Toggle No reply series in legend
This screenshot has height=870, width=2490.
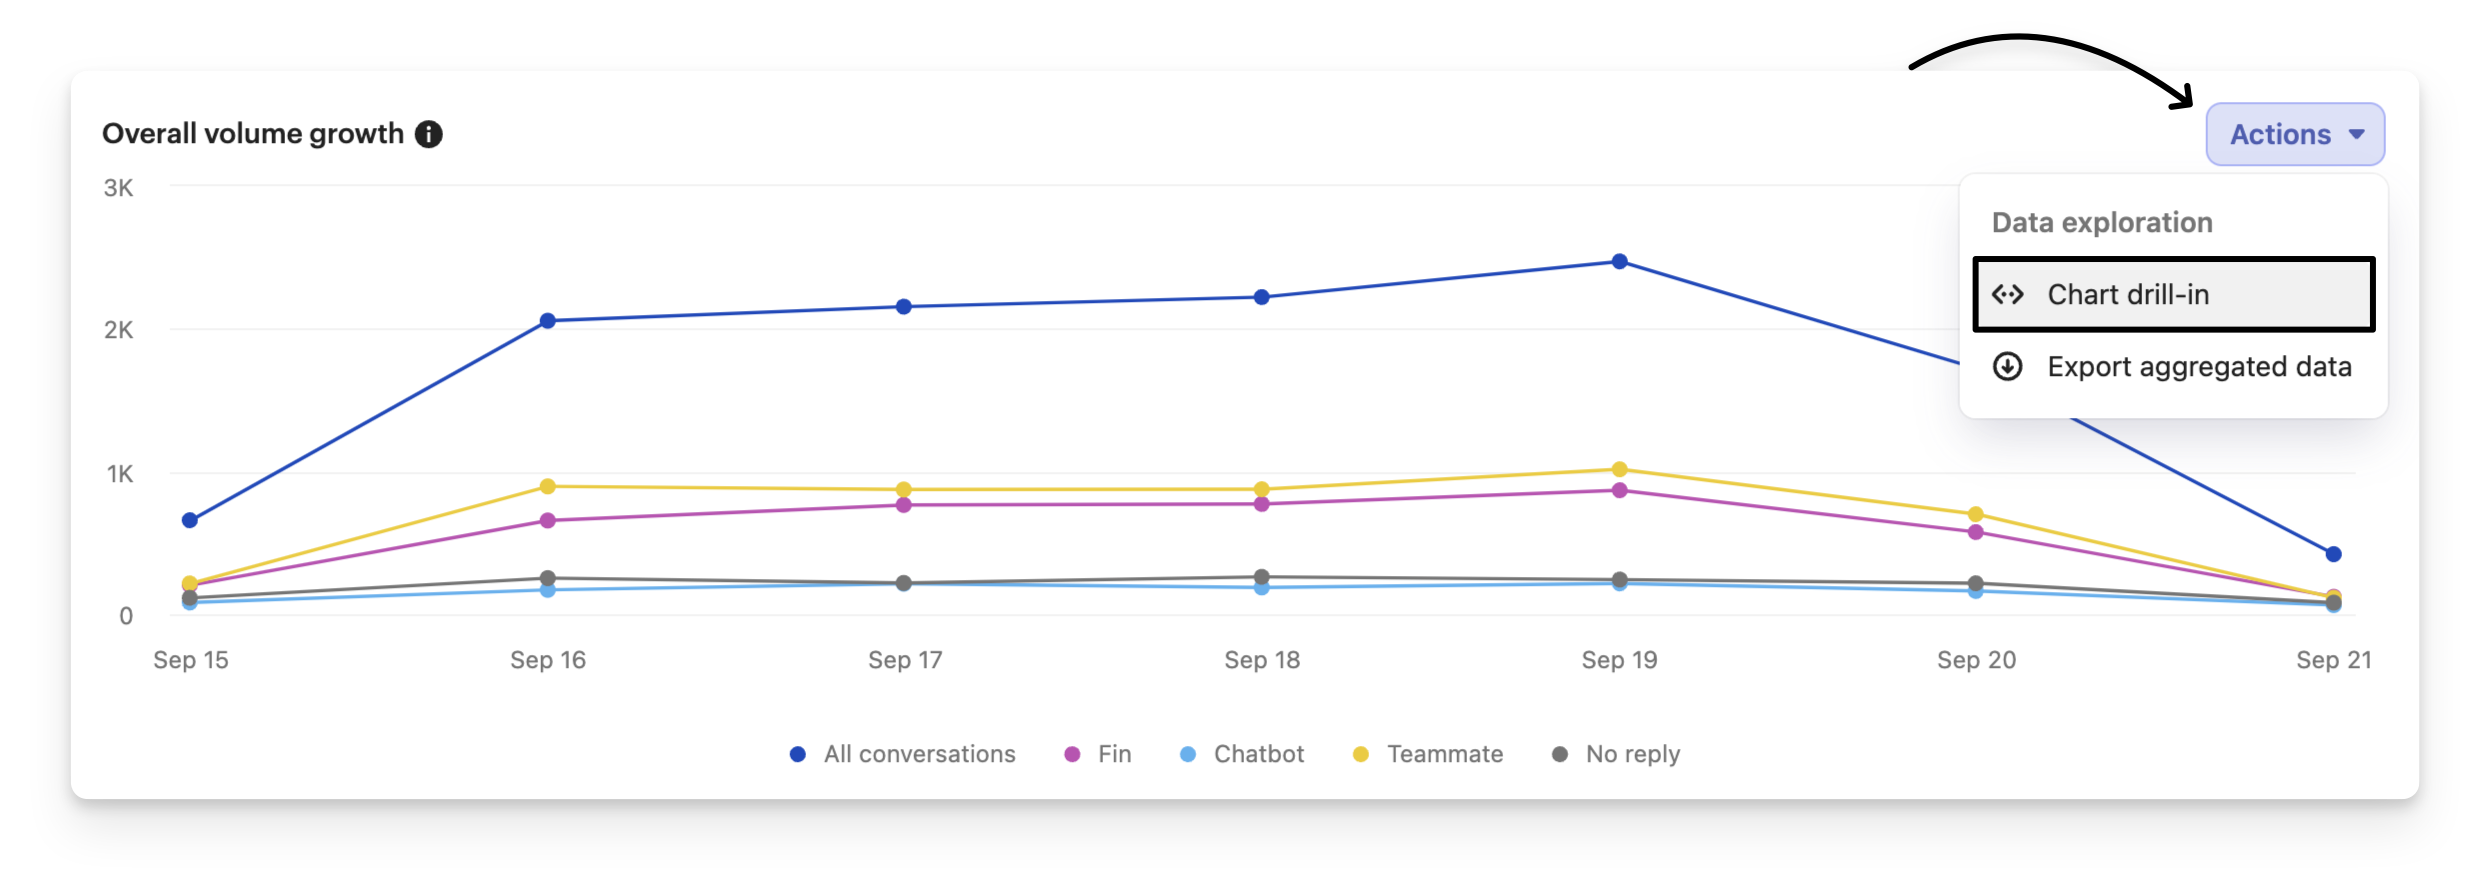click(1632, 754)
